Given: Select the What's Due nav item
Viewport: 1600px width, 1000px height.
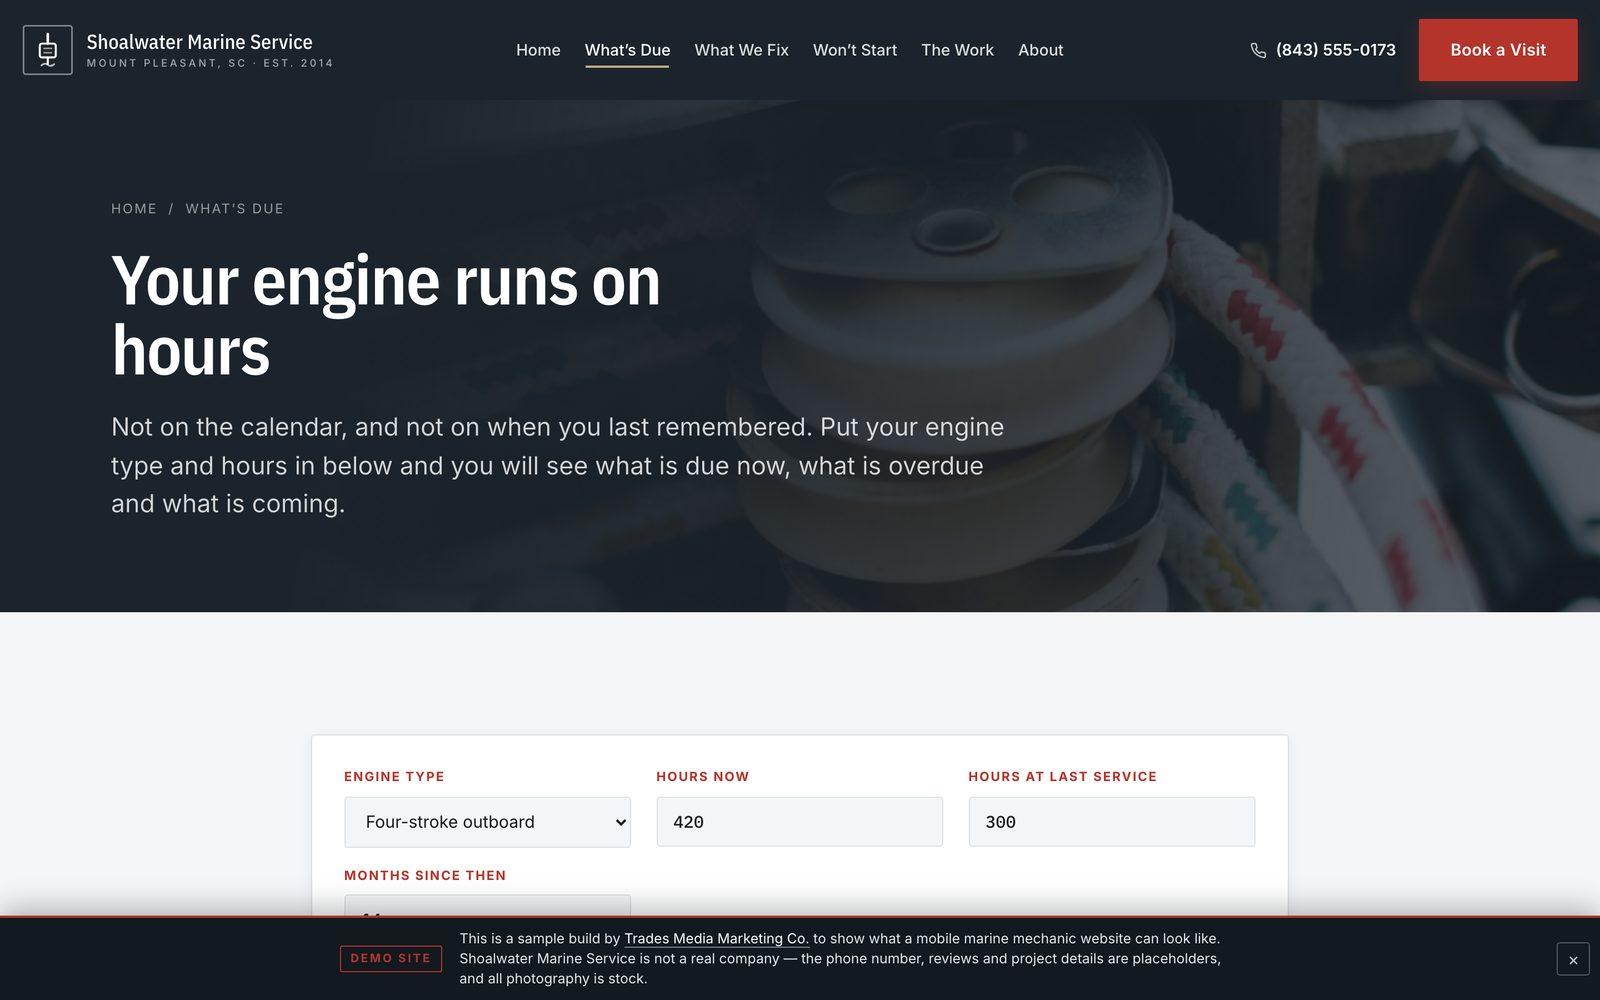Looking at the screenshot, I should 627,50.
